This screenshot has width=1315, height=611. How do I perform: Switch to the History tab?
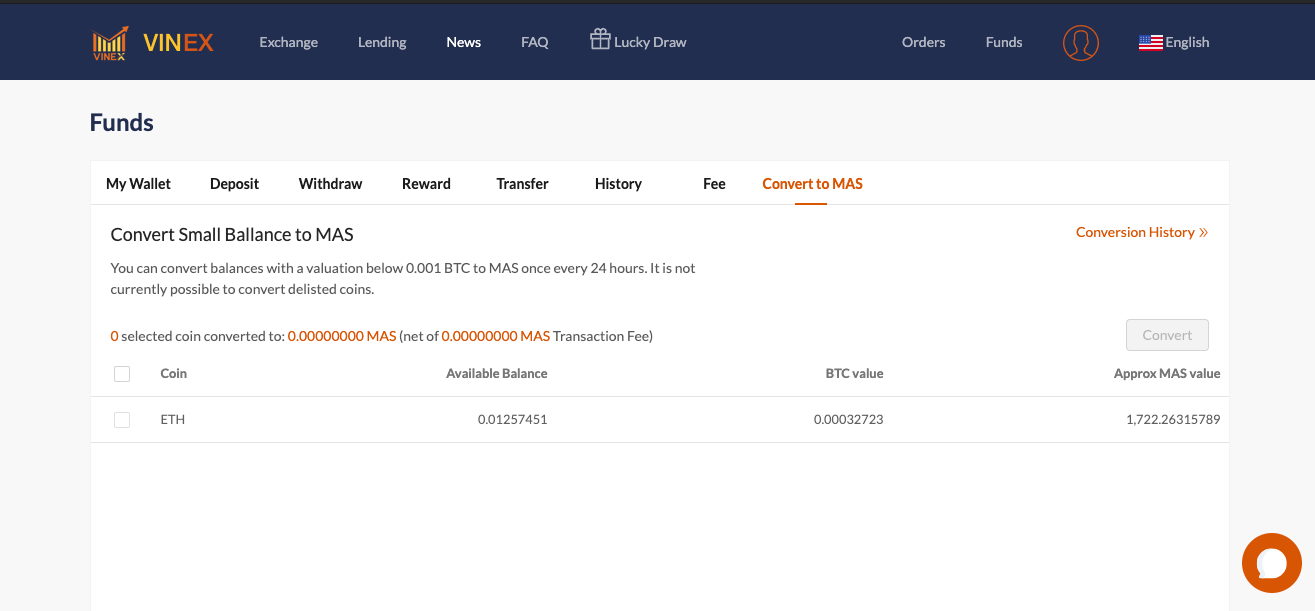coord(618,184)
